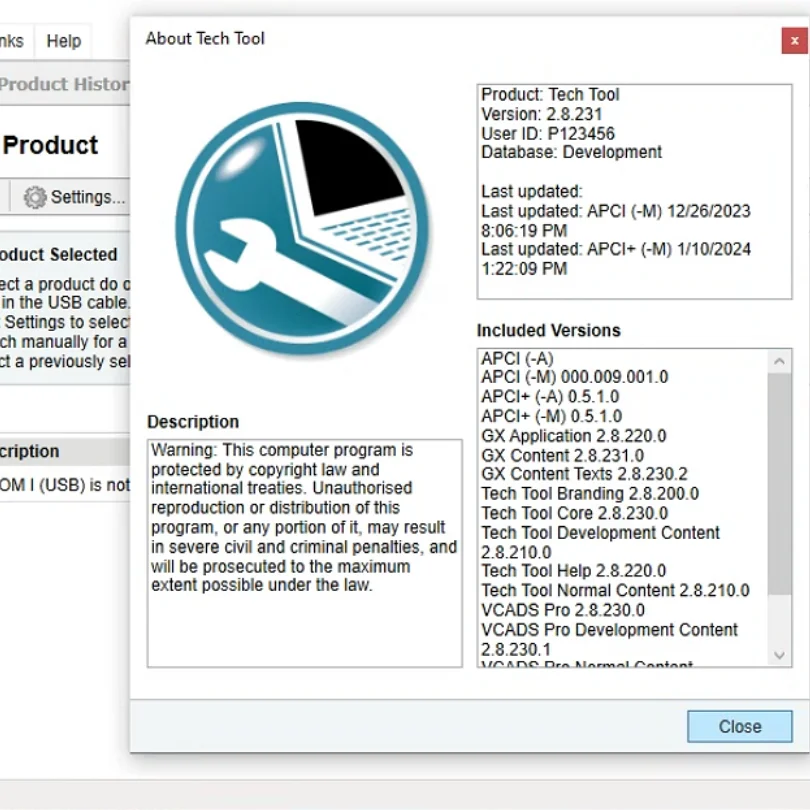810x810 pixels.
Task: Select 'Tech Tool Branding 2.8.200.0' entry
Action: point(590,493)
